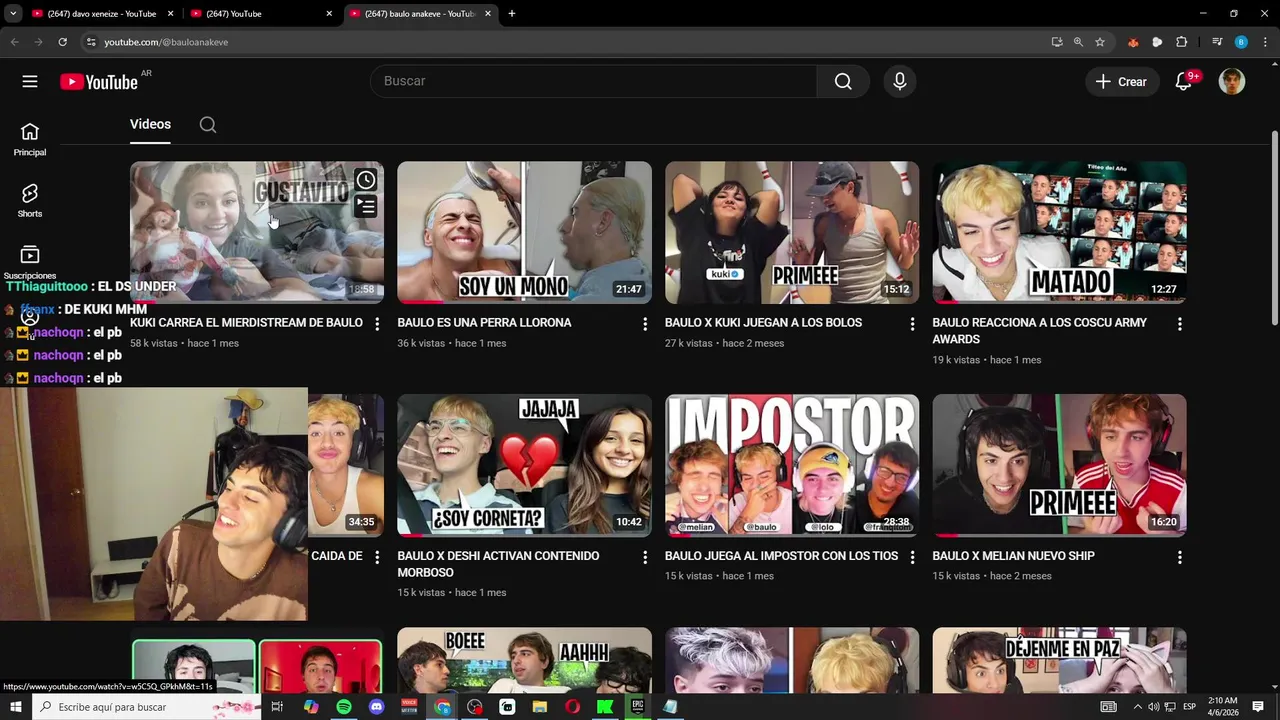Select the Videos channel tab
The width and height of the screenshot is (1280, 720).
150,125
